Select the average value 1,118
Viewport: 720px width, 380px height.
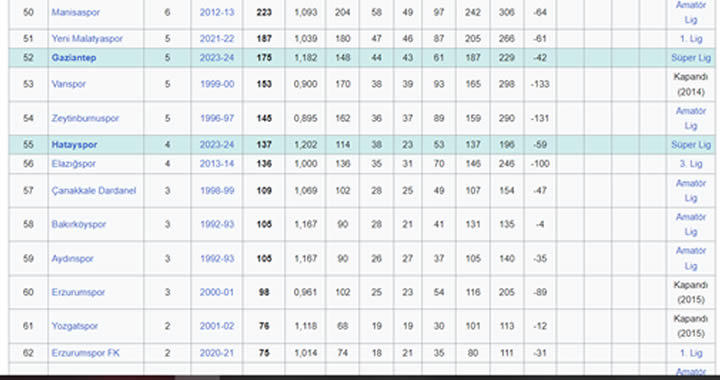[x=305, y=326]
